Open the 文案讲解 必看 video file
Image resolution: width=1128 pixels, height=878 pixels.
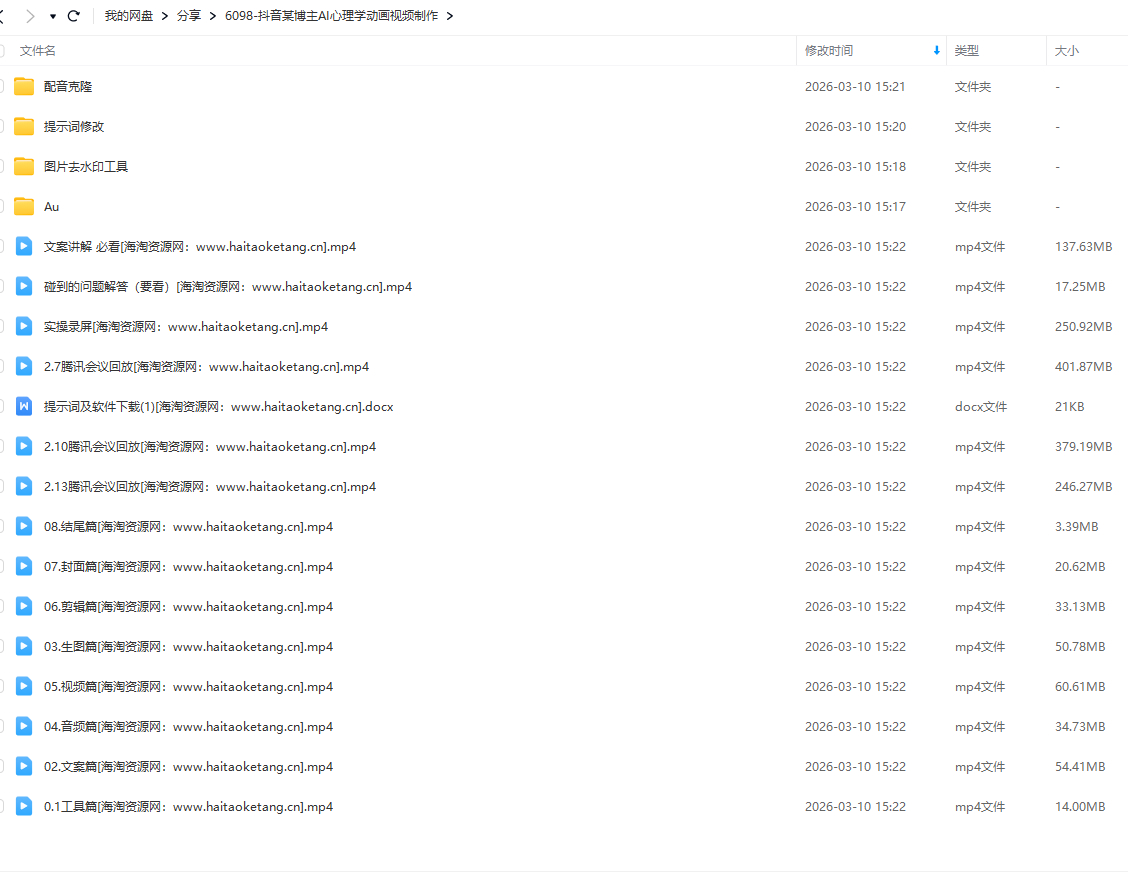200,247
